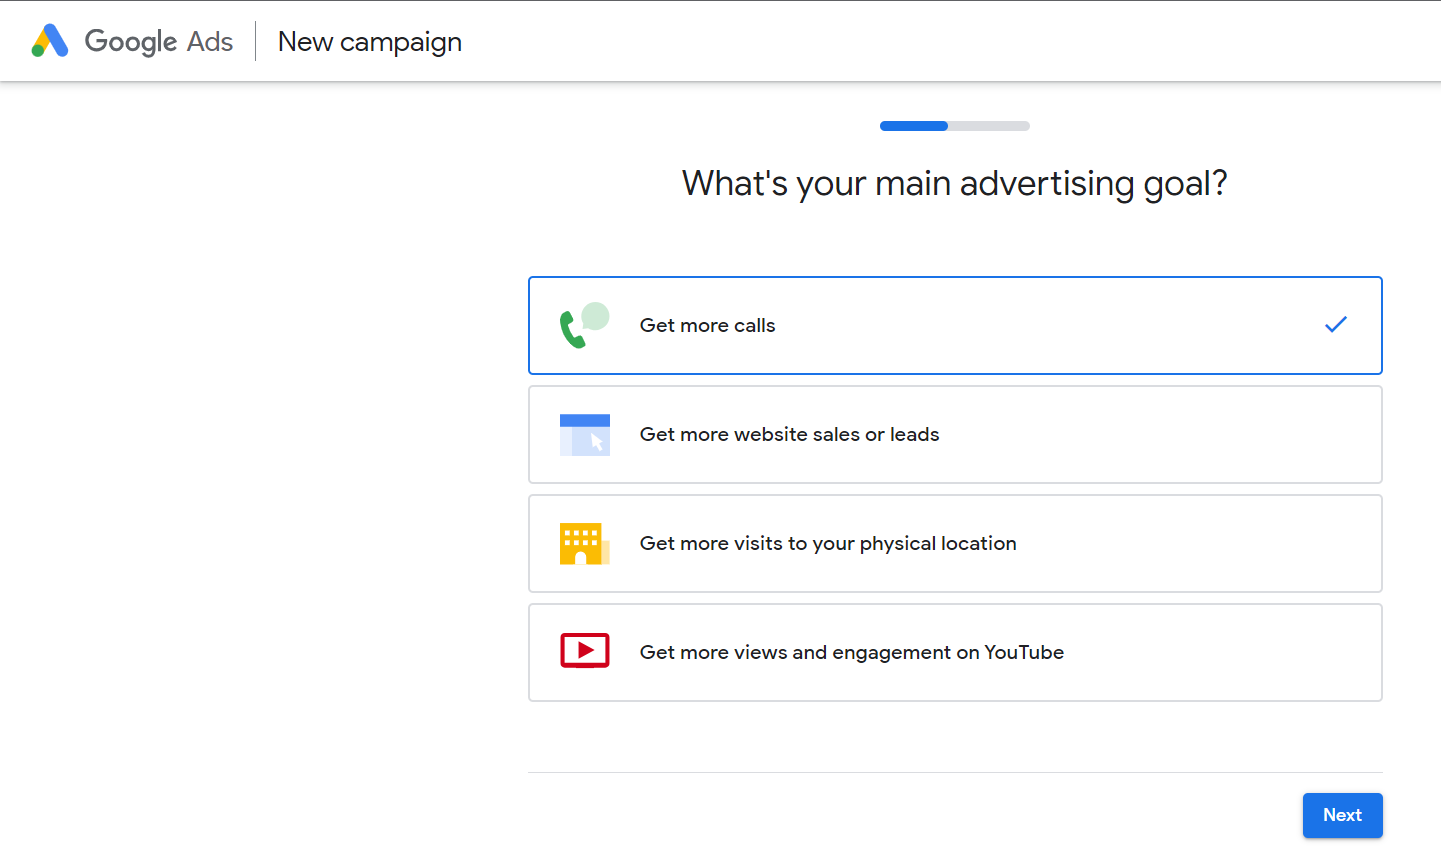Pick Get more visits to your physical location
This screenshot has height=856, width=1441.
tap(827, 544)
